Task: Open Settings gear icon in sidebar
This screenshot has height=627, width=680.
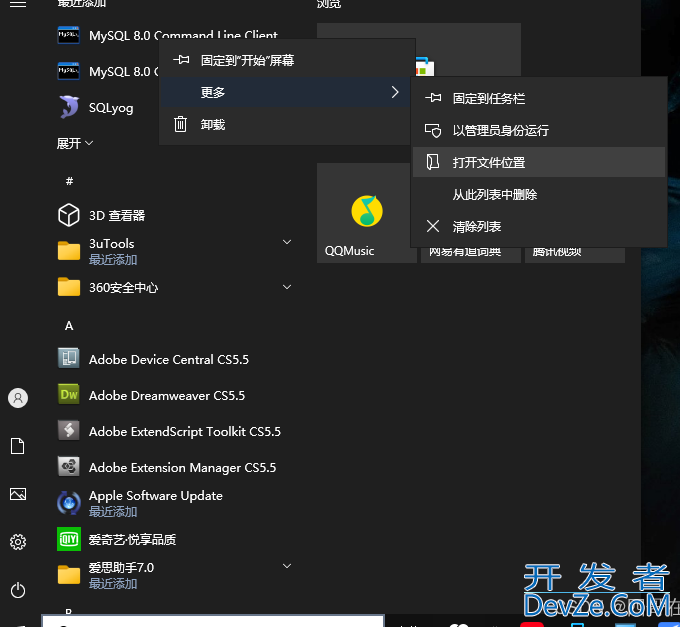Action: (18, 542)
